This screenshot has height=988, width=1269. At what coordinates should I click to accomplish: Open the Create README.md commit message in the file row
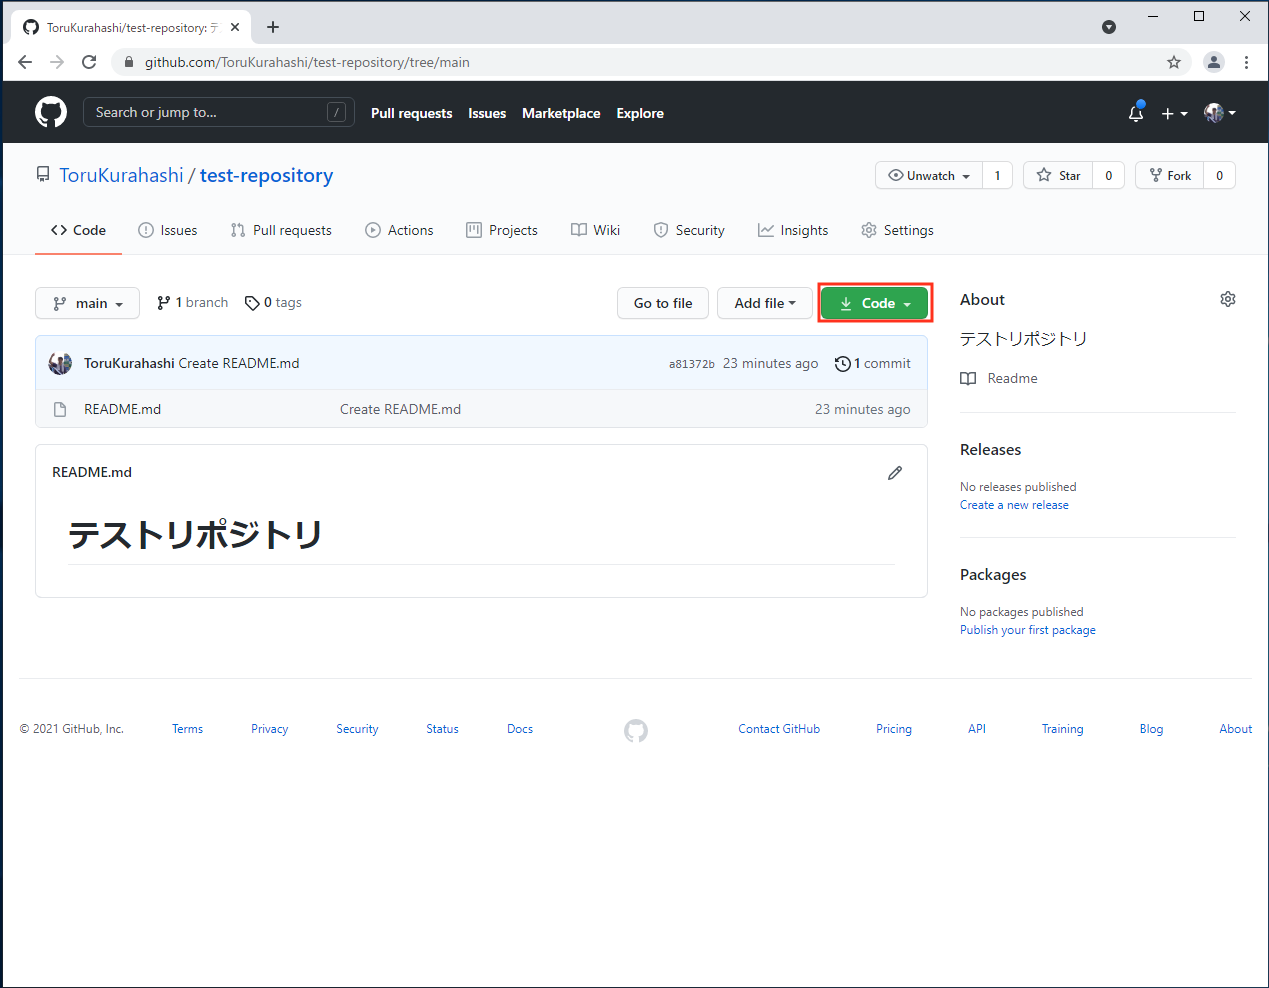click(x=400, y=409)
